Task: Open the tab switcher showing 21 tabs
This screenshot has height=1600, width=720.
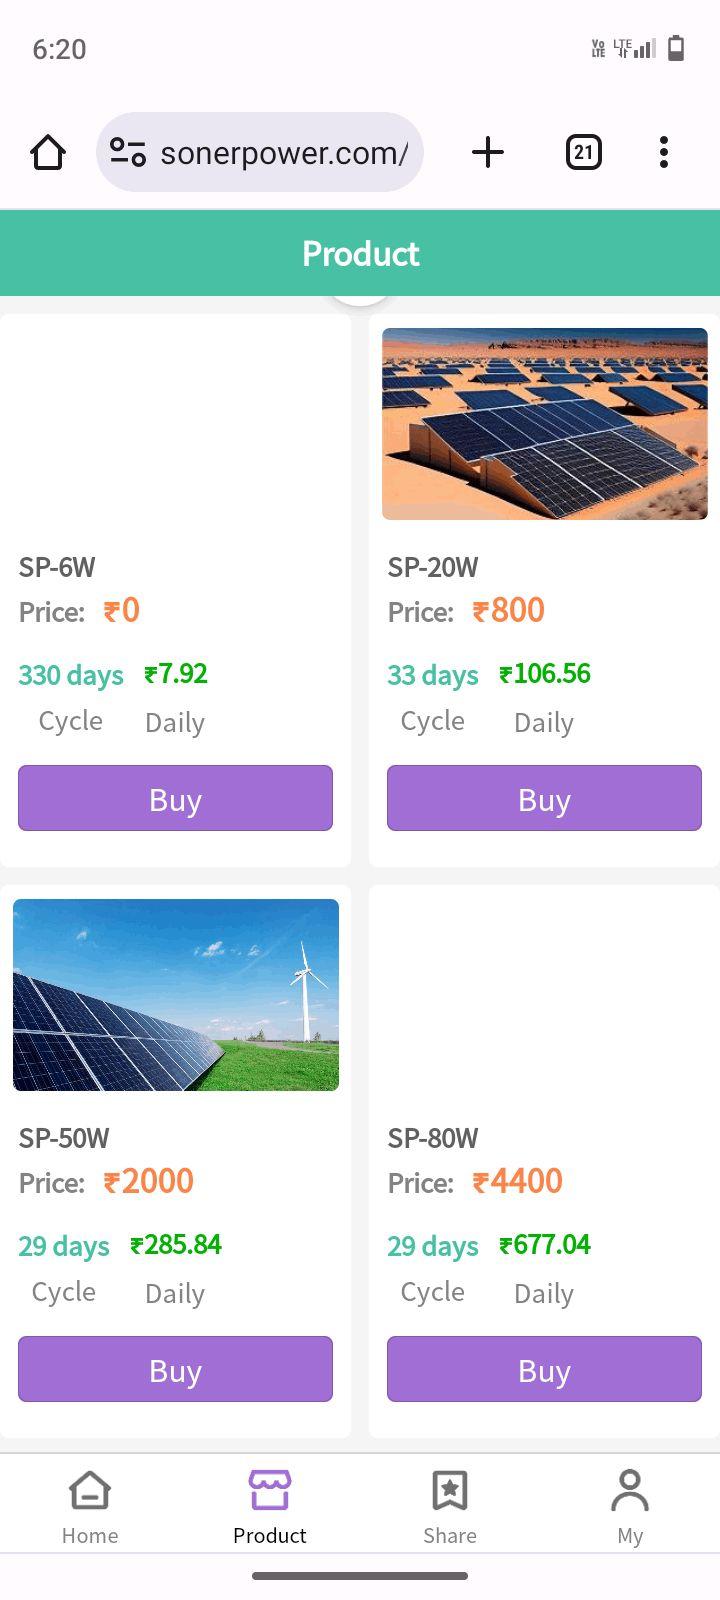Action: point(584,153)
